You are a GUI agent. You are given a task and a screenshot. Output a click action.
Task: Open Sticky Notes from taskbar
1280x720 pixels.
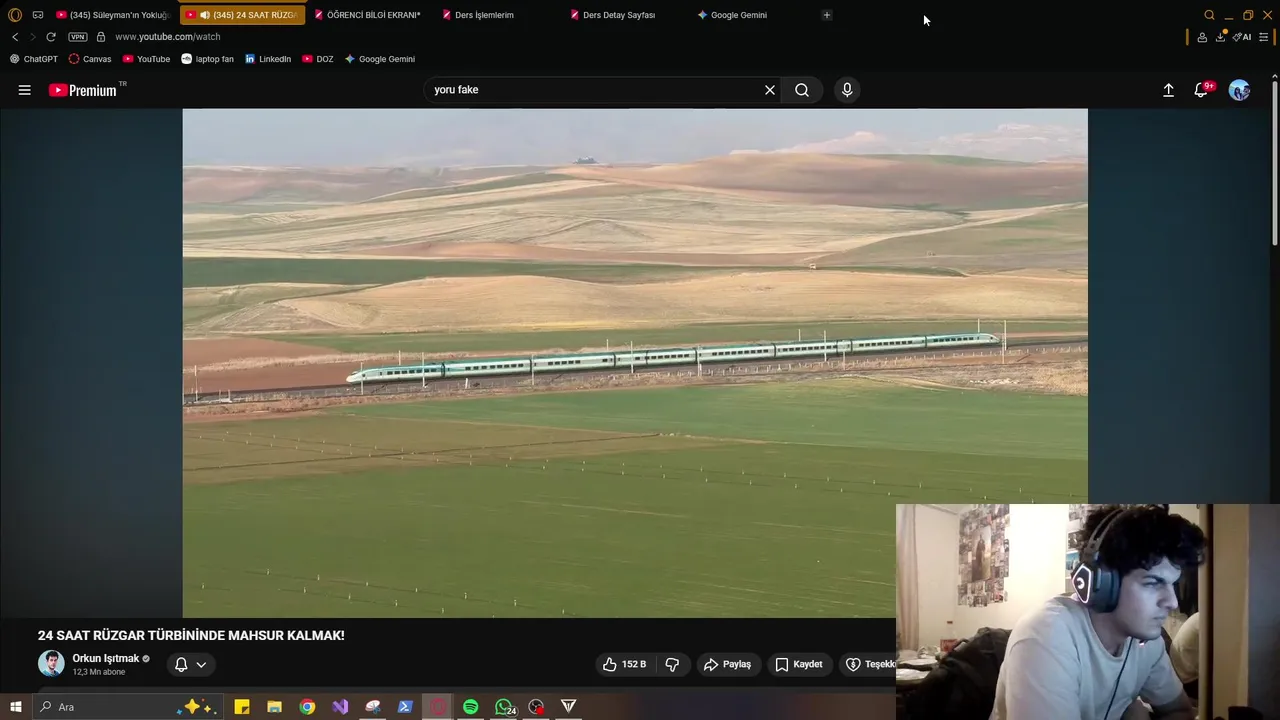[242, 707]
